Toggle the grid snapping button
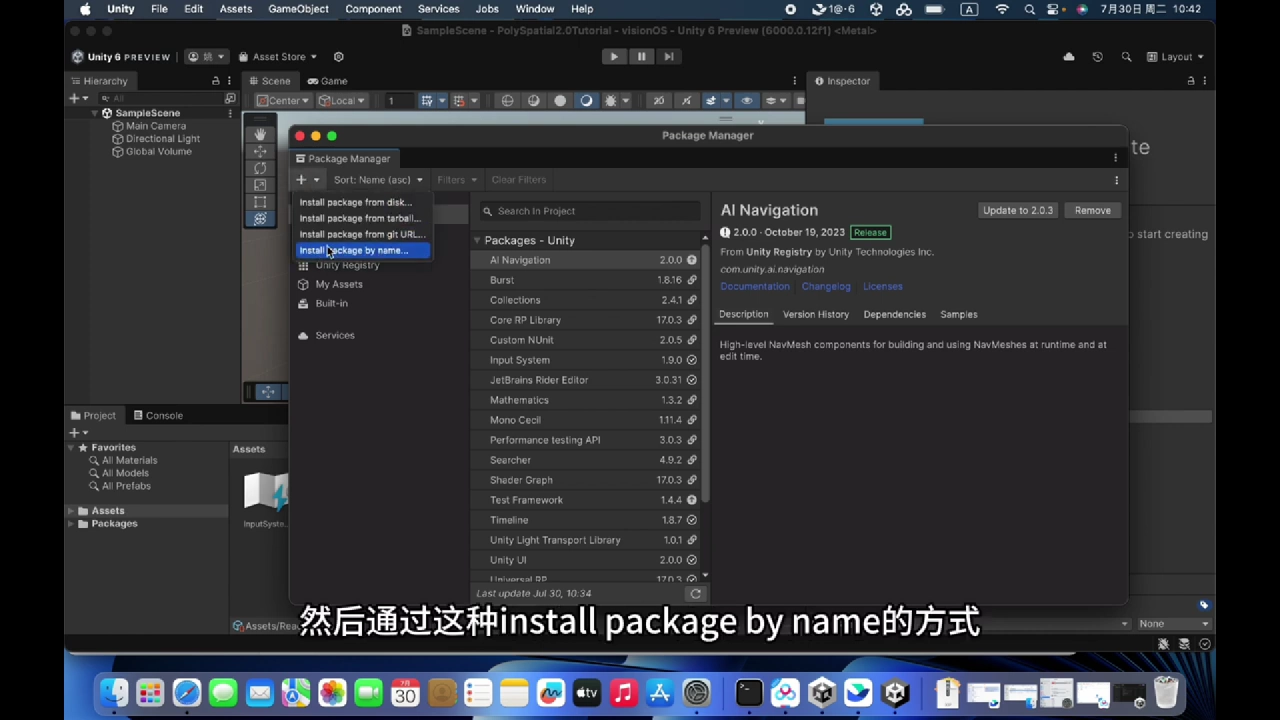 (459, 100)
